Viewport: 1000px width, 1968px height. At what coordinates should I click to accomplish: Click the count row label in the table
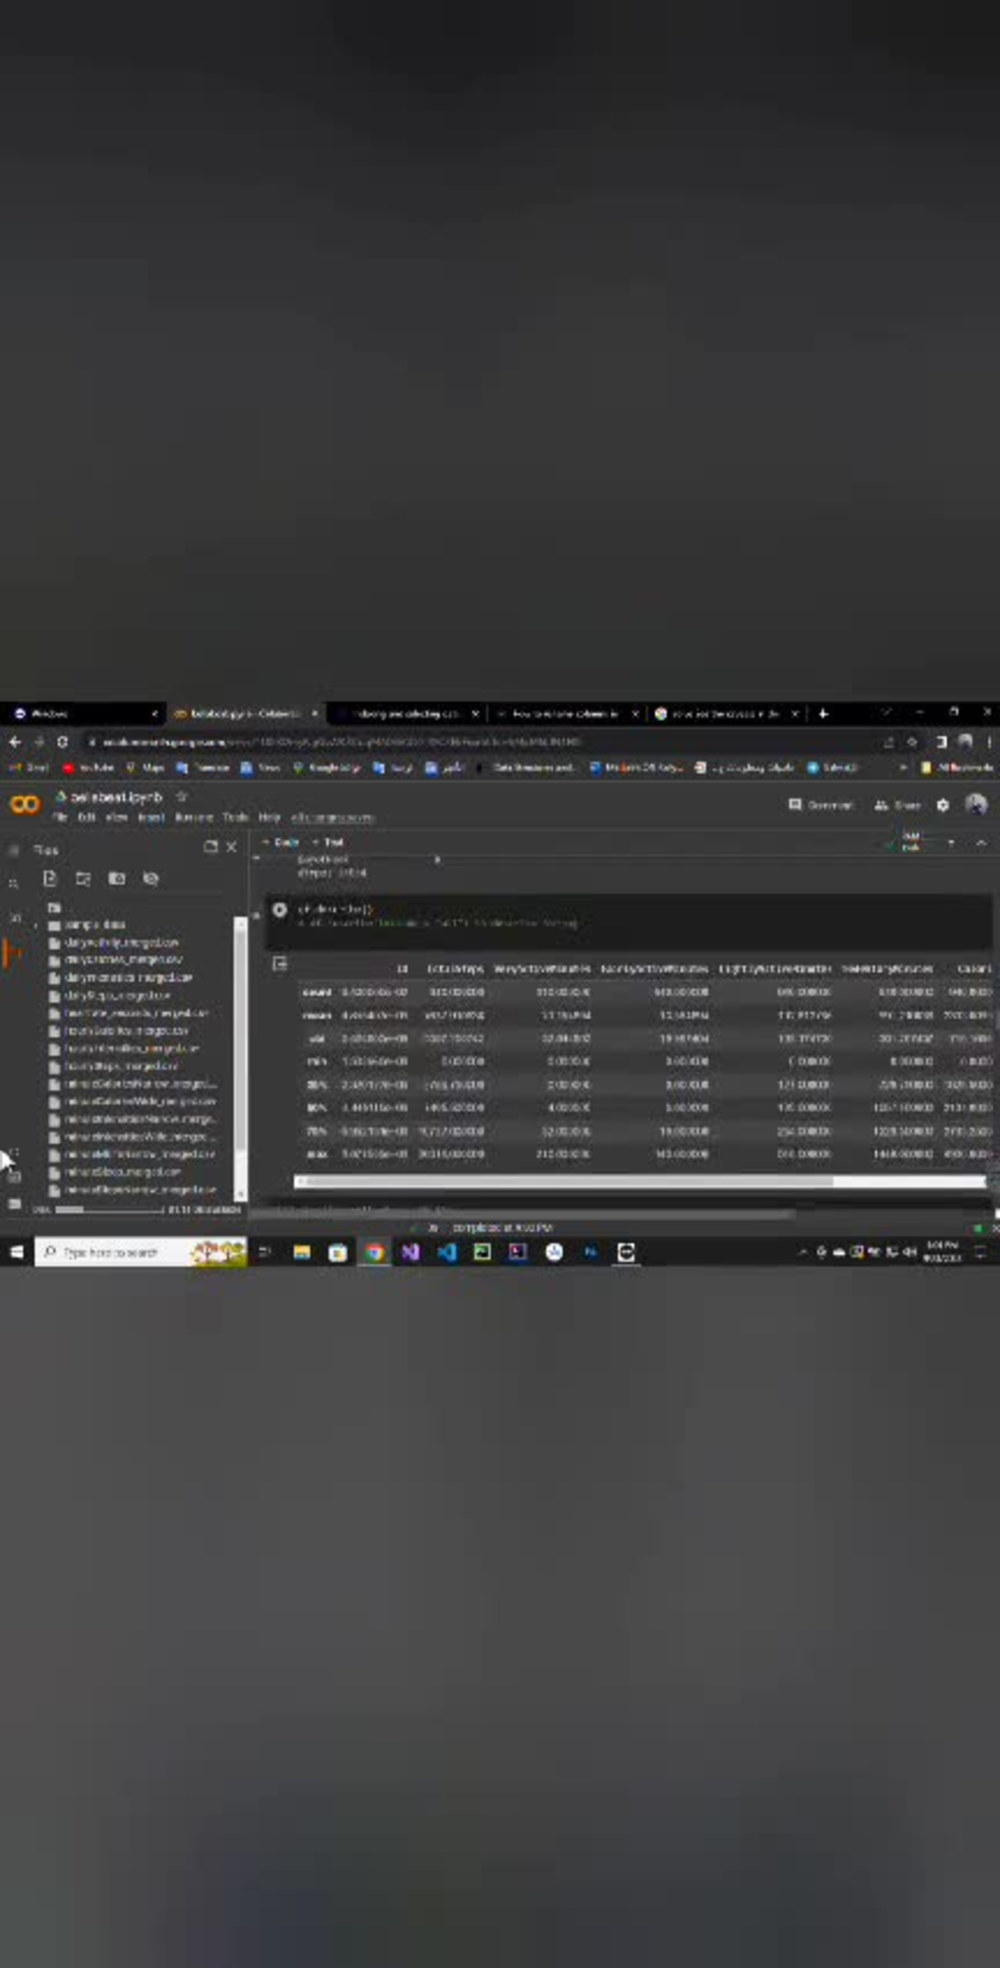317,992
